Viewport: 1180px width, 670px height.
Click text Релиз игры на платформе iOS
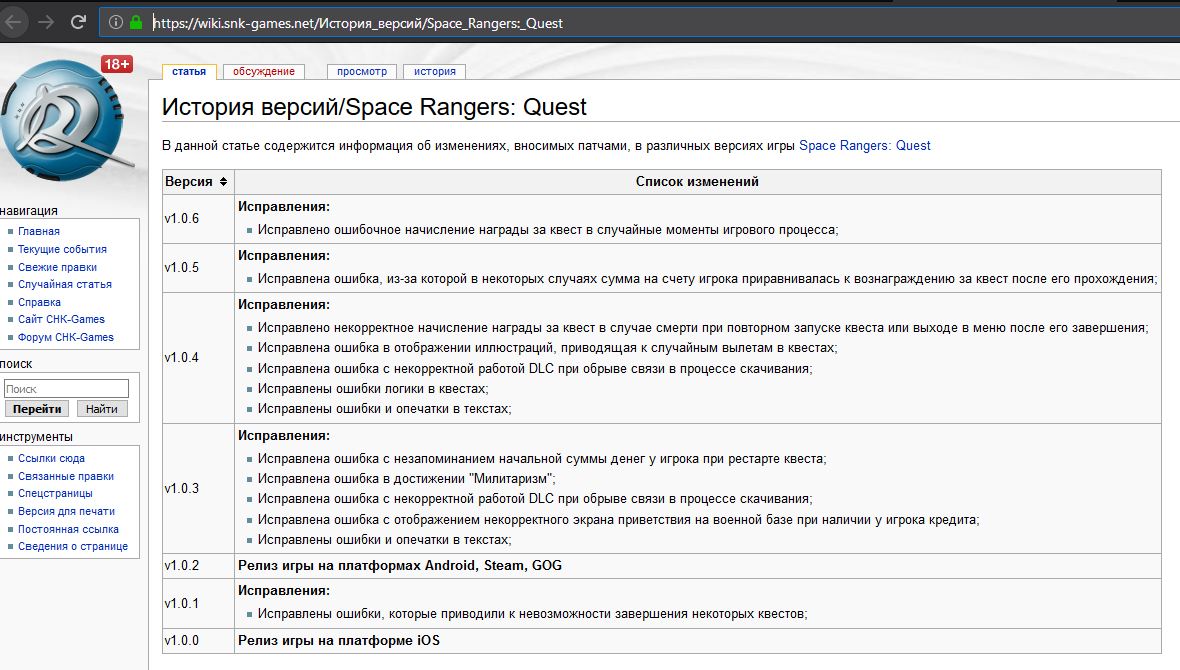[339, 641]
